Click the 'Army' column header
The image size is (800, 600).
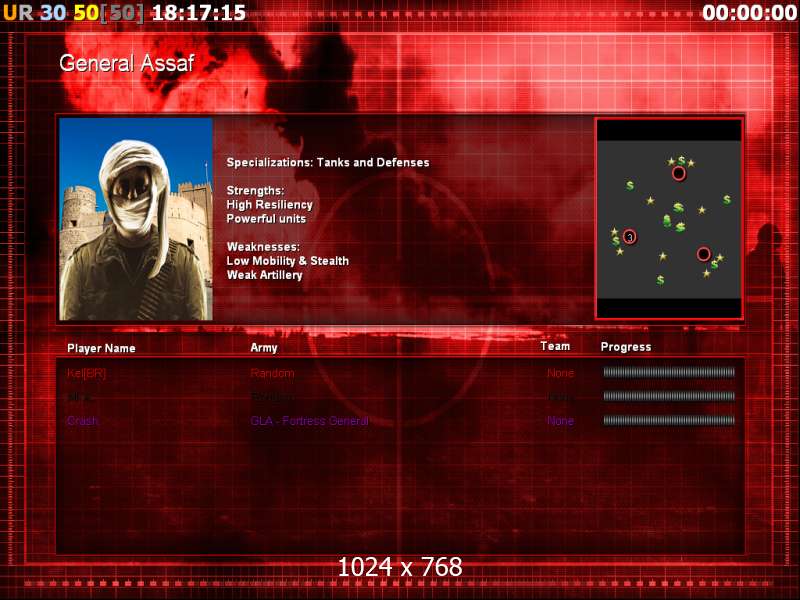point(264,347)
